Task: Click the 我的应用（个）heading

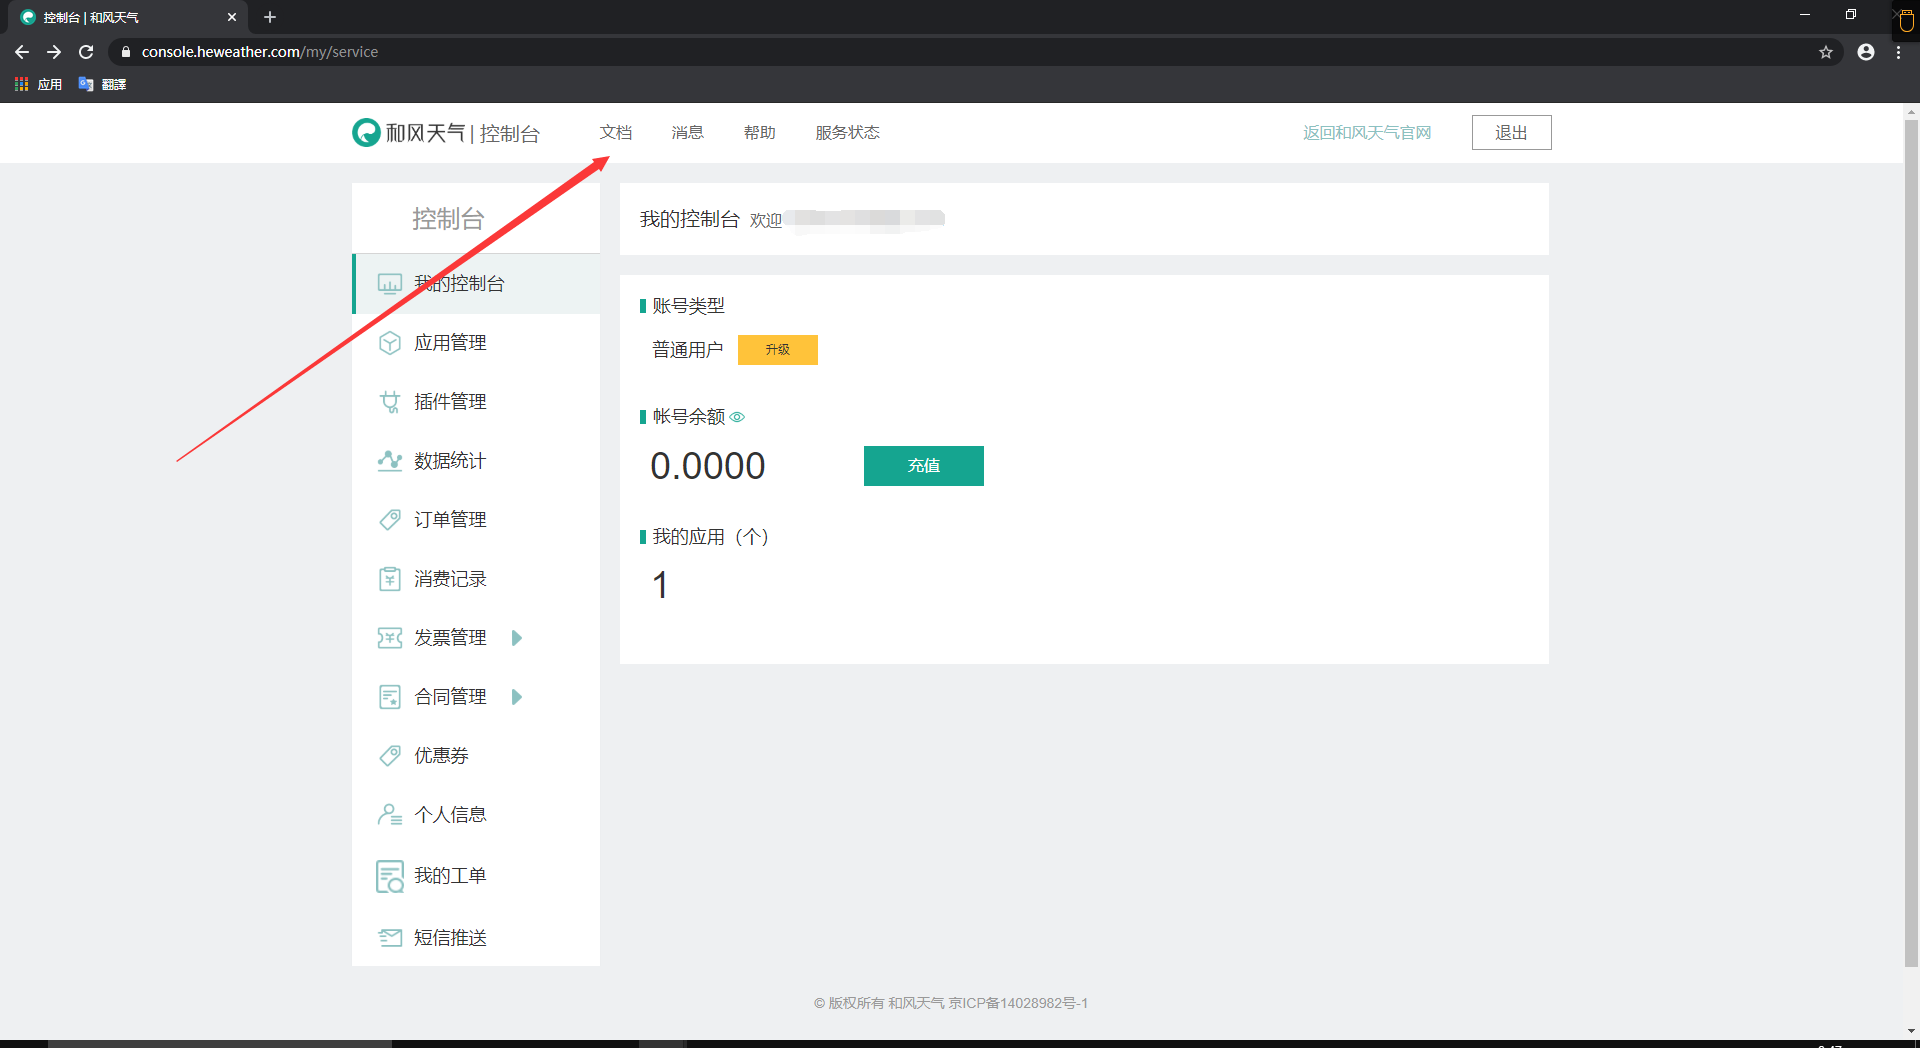Action: [710, 537]
